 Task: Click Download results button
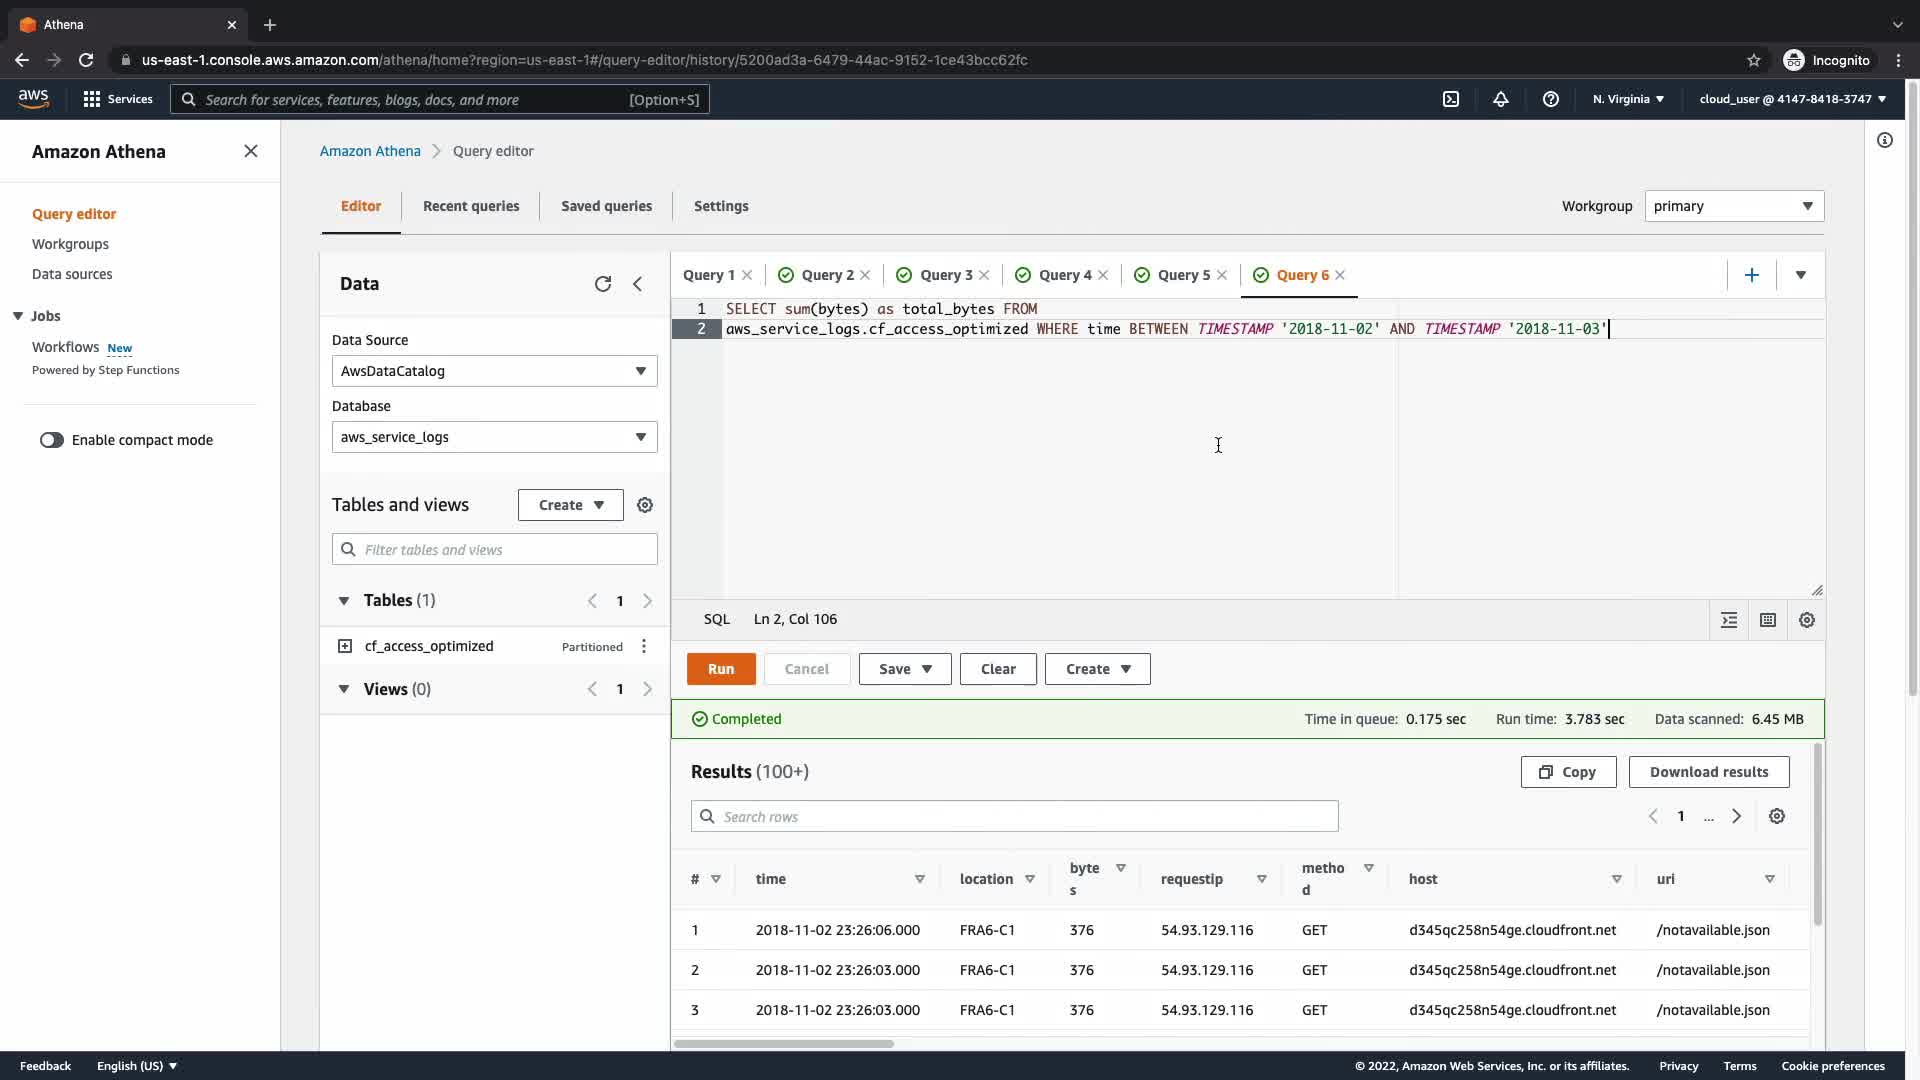tap(1708, 772)
